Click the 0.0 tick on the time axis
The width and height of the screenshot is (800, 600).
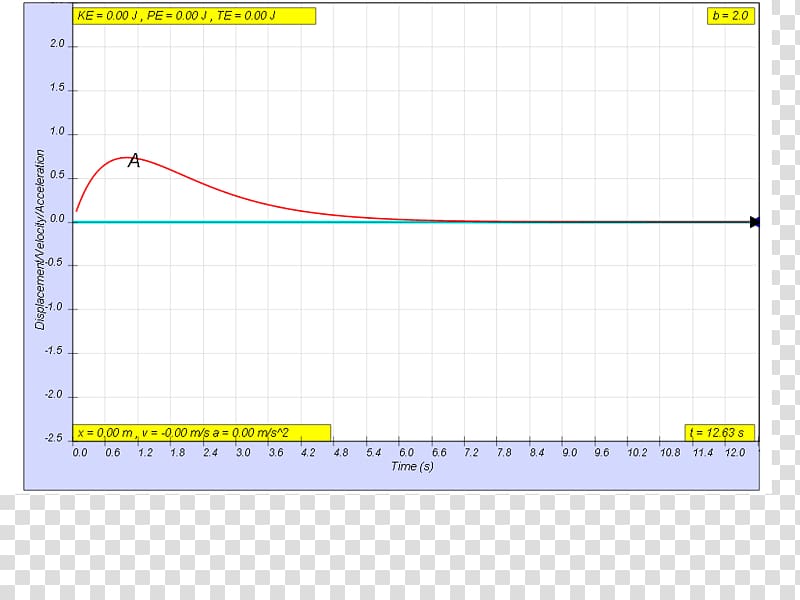pos(80,453)
